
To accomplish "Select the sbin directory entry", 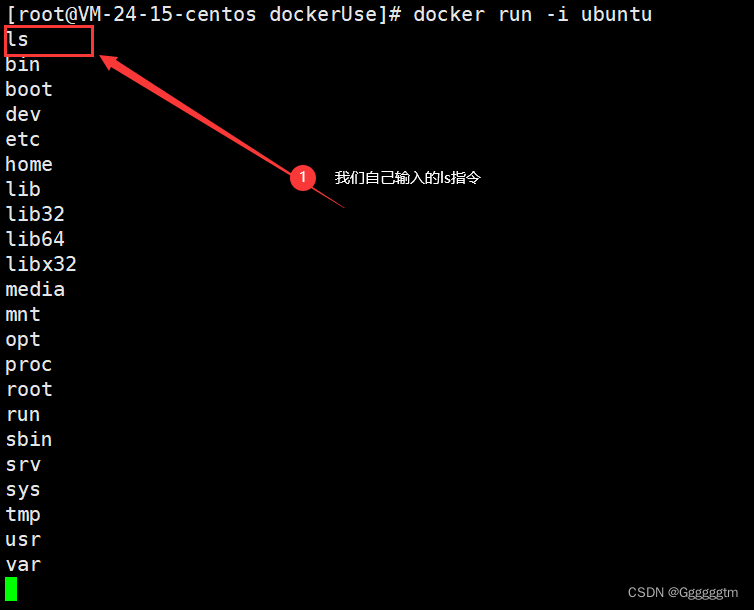I will pyautogui.click(x=29, y=439).
